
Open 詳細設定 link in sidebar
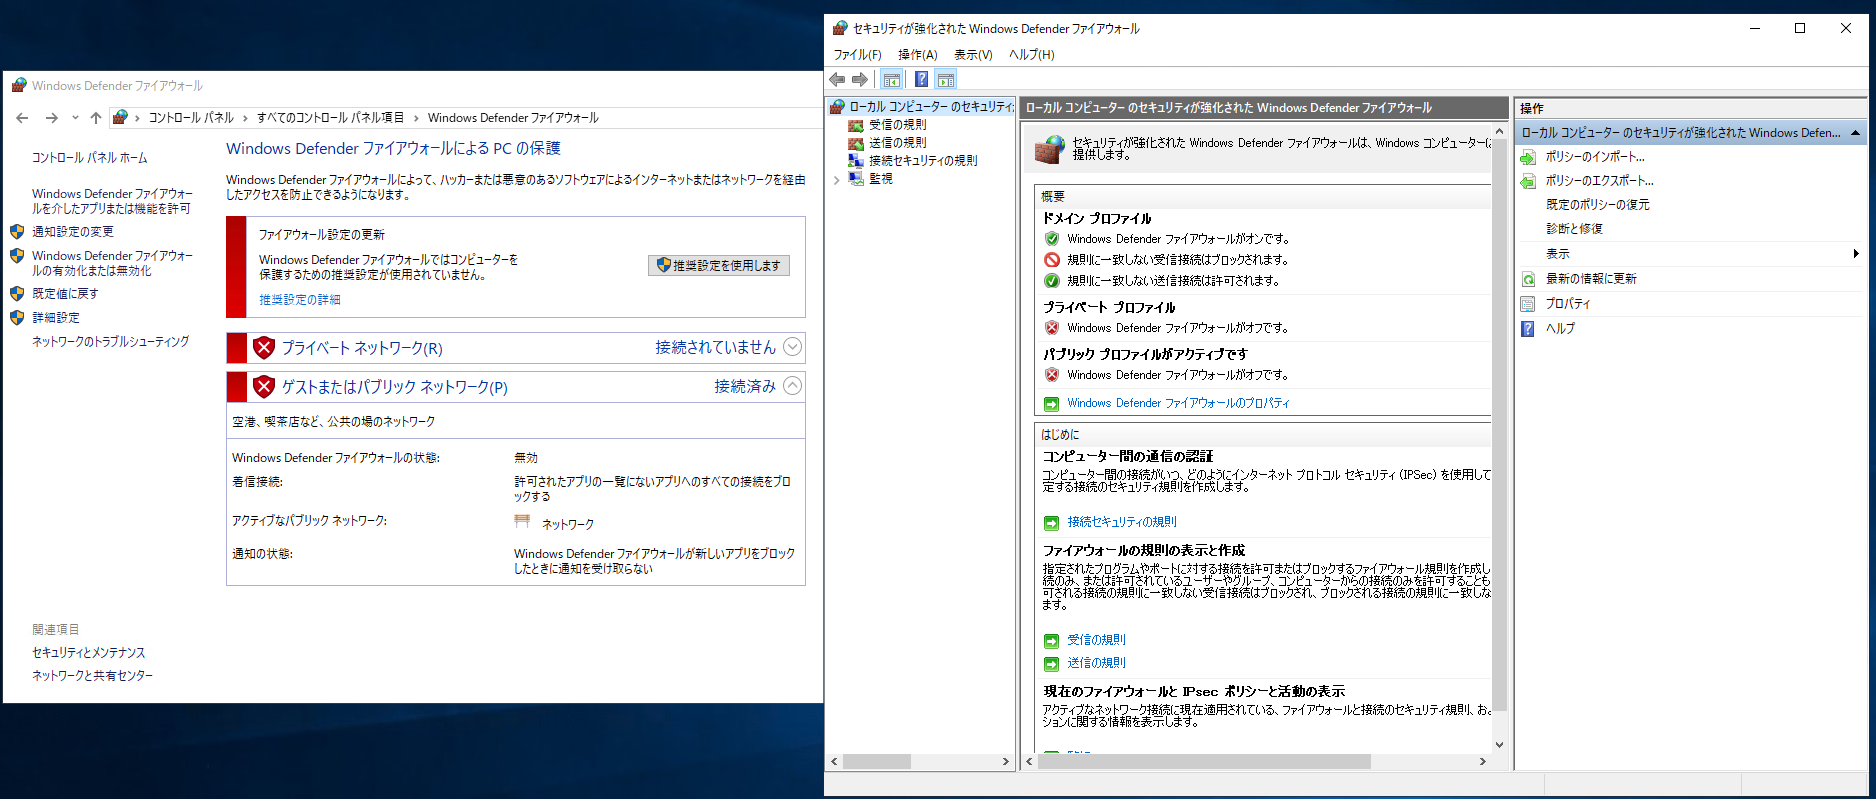(x=56, y=318)
